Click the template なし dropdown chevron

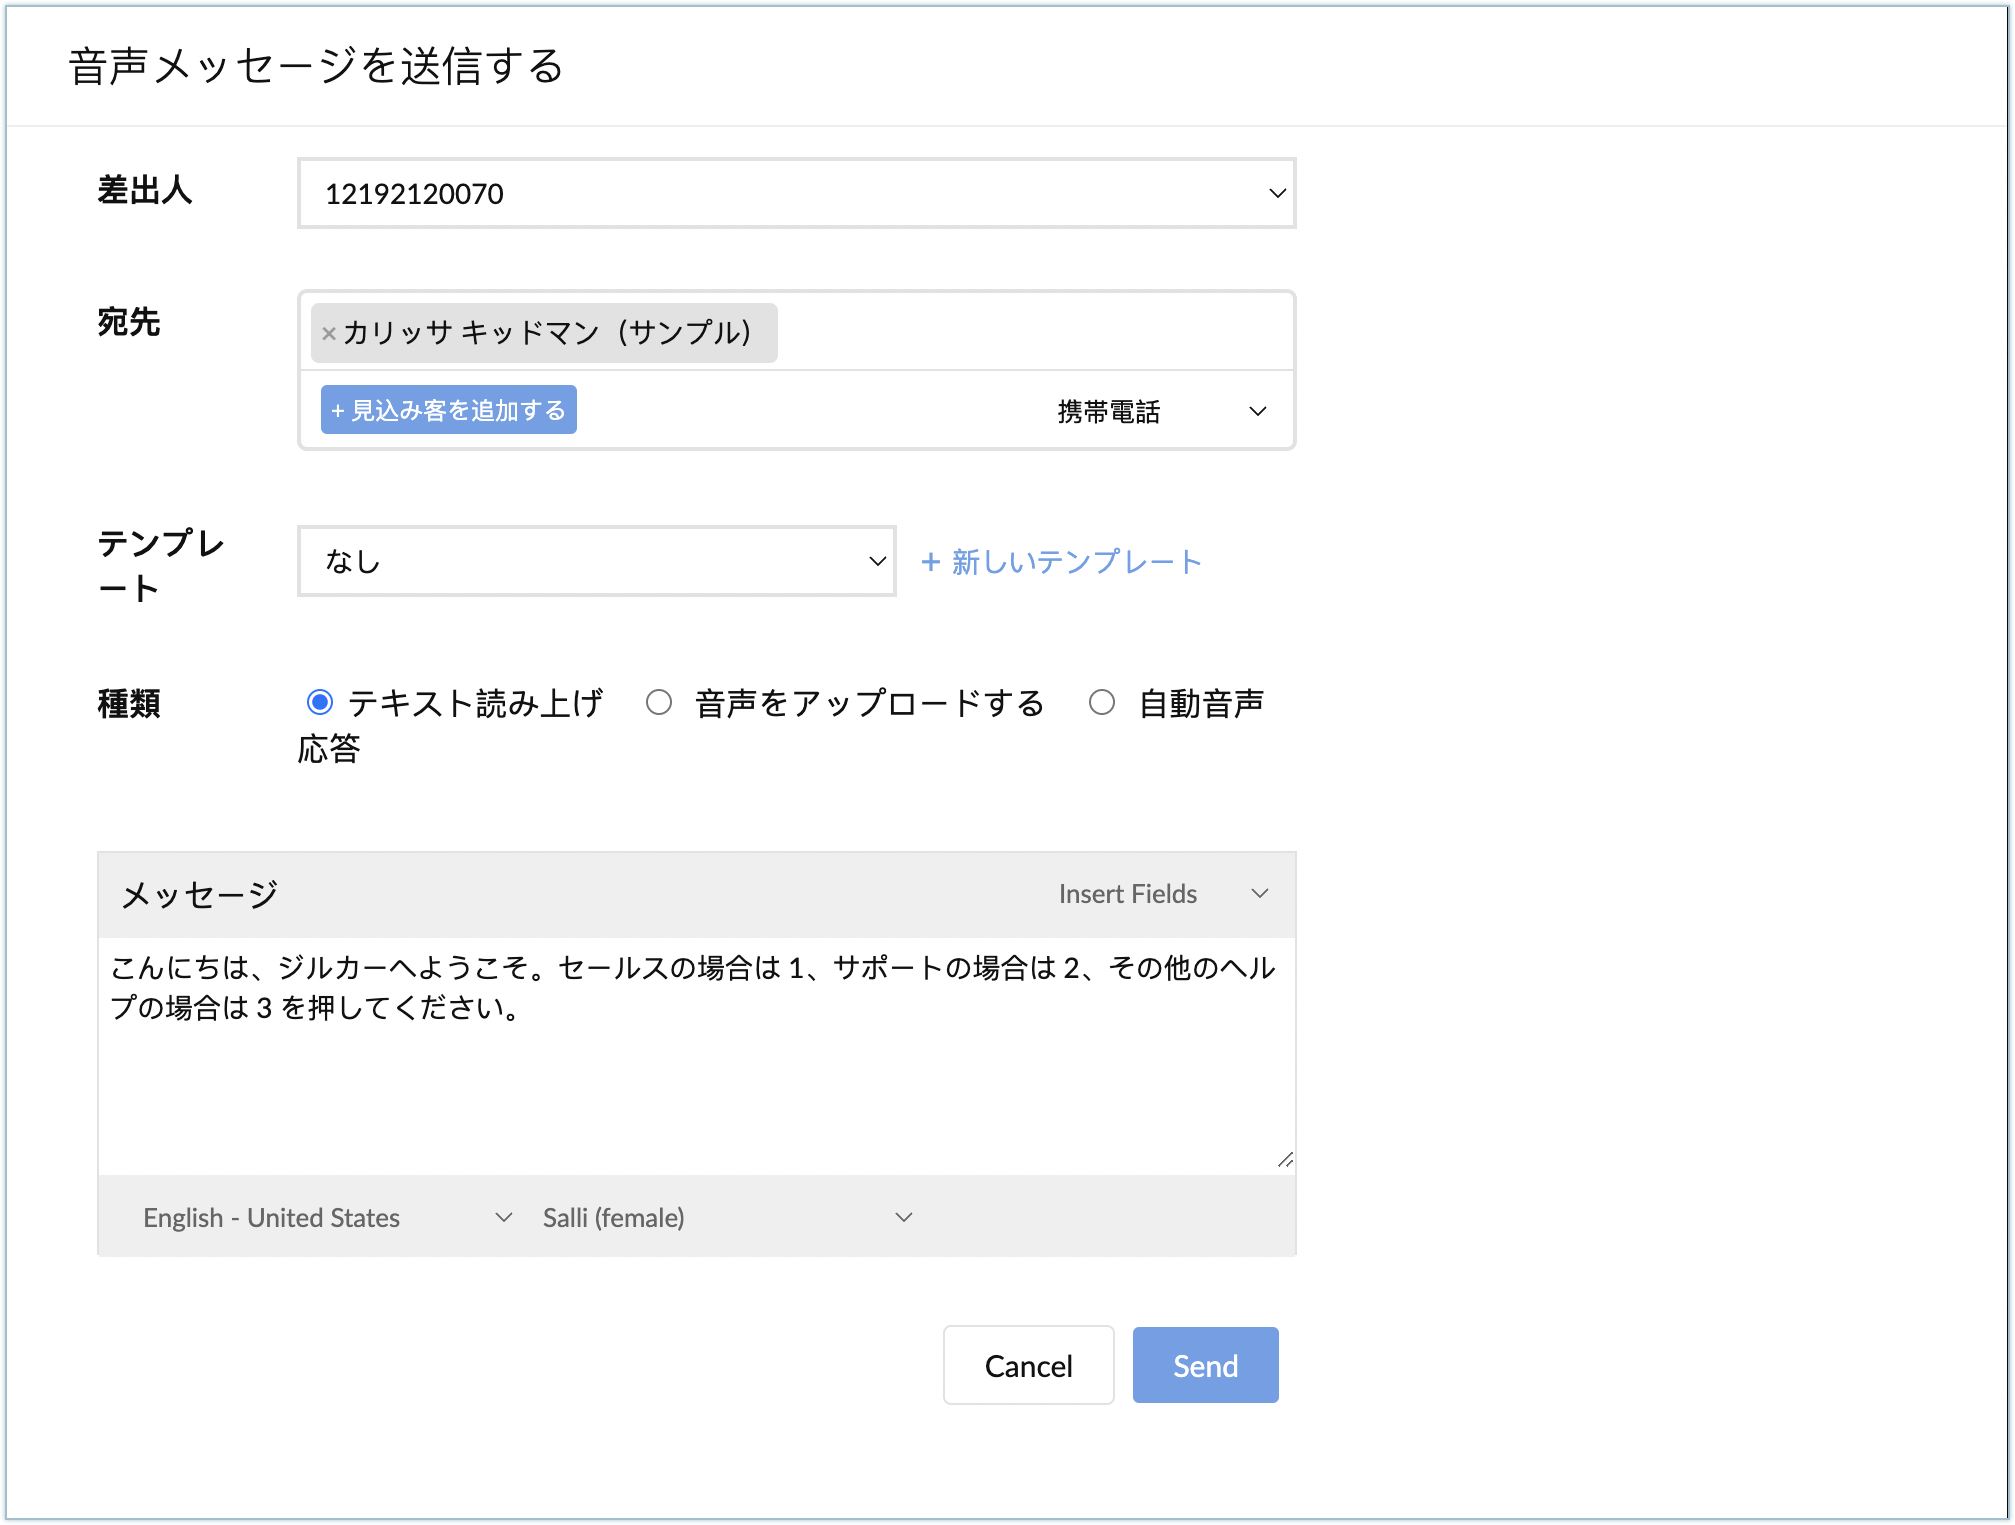(877, 561)
